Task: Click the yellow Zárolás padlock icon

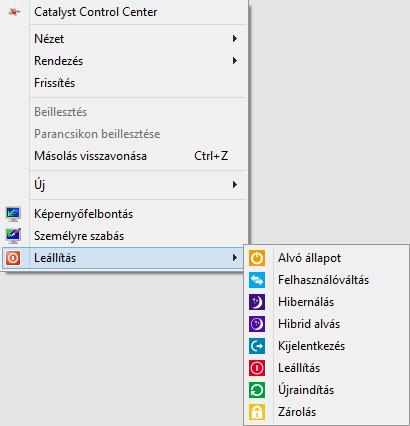Action: coord(257,412)
